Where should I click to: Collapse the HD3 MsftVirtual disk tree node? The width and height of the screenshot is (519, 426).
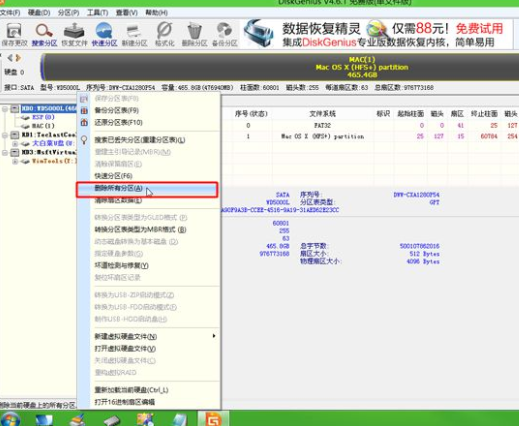pos(5,153)
